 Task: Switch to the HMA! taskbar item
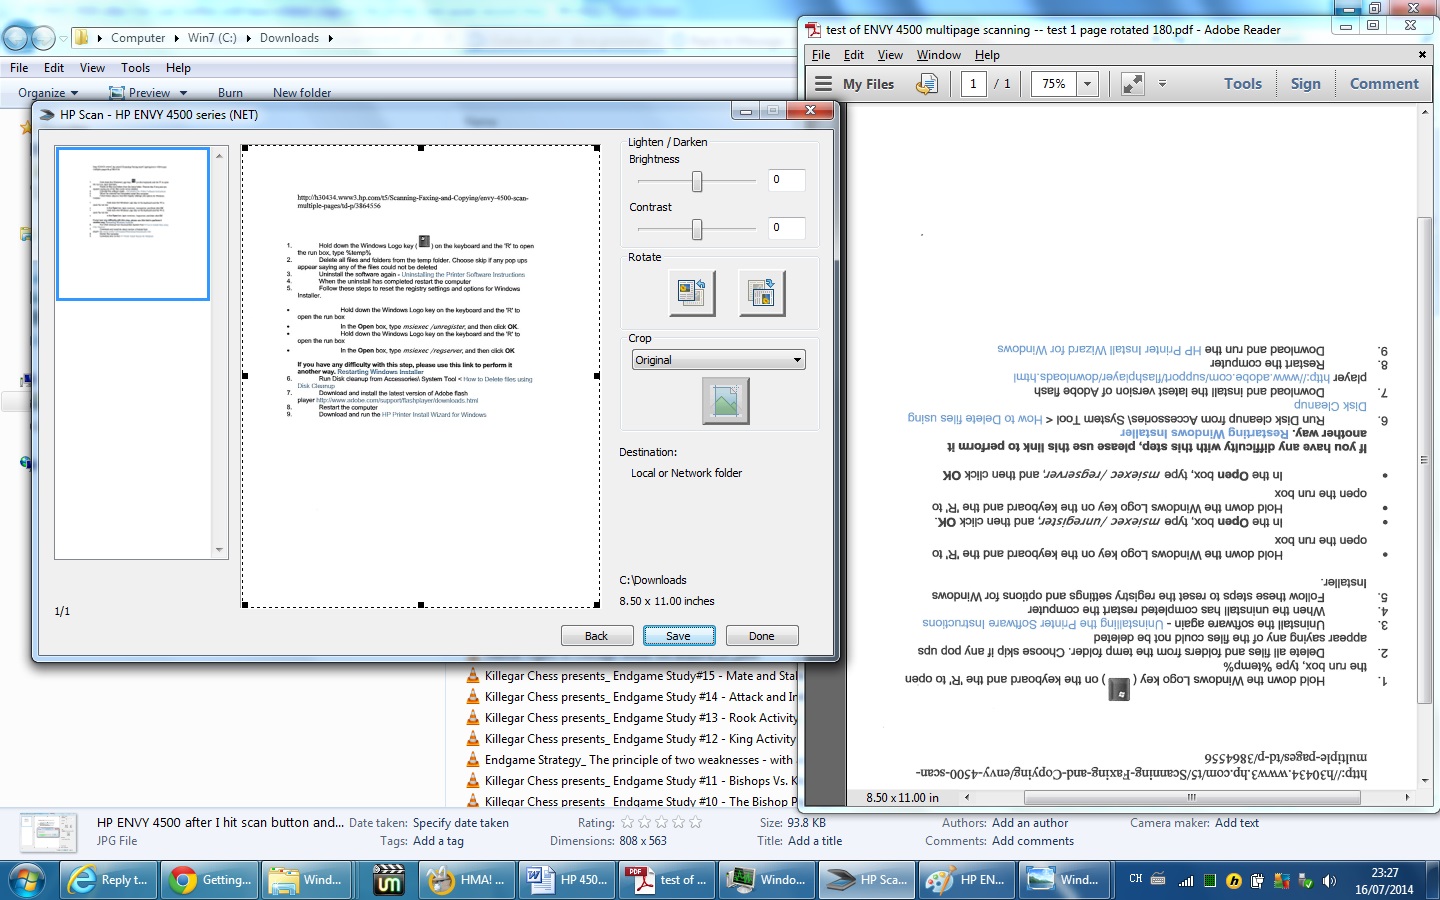(465, 880)
